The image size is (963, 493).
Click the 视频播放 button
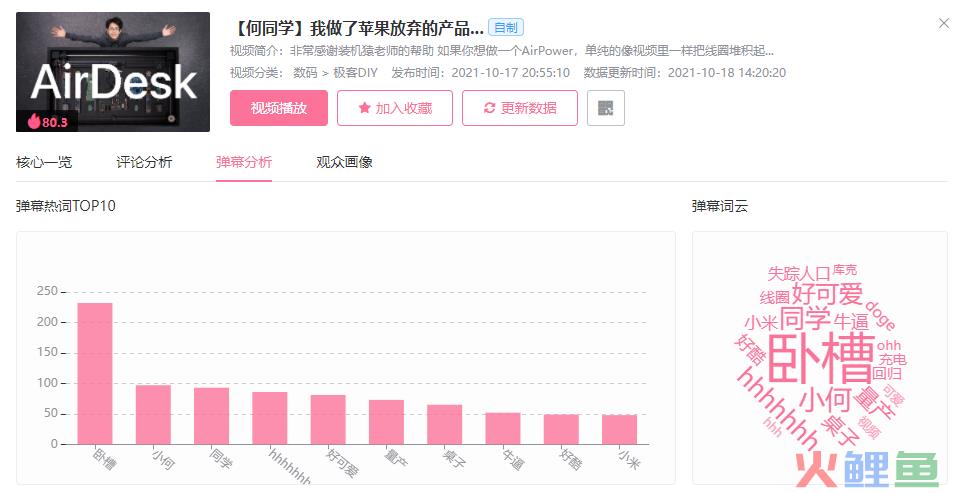pos(279,108)
